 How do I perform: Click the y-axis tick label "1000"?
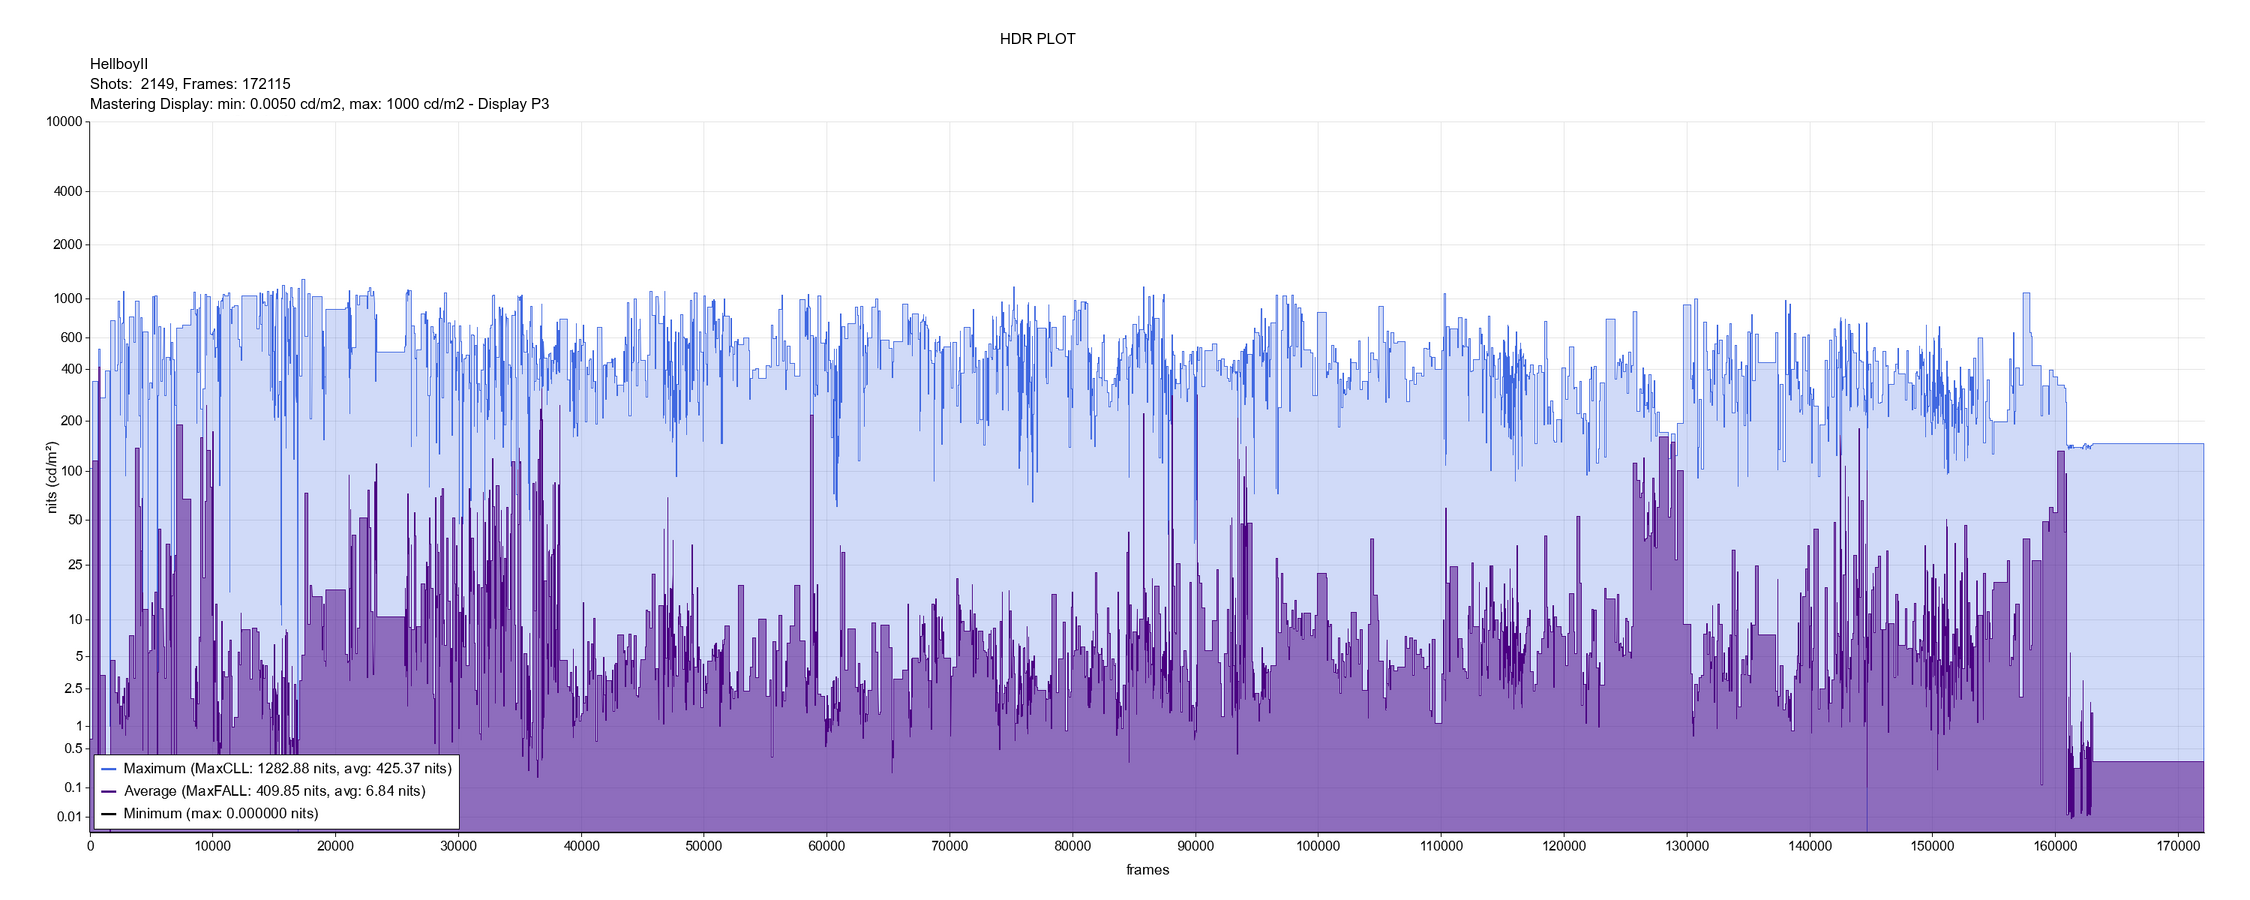(x=67, y=299)
